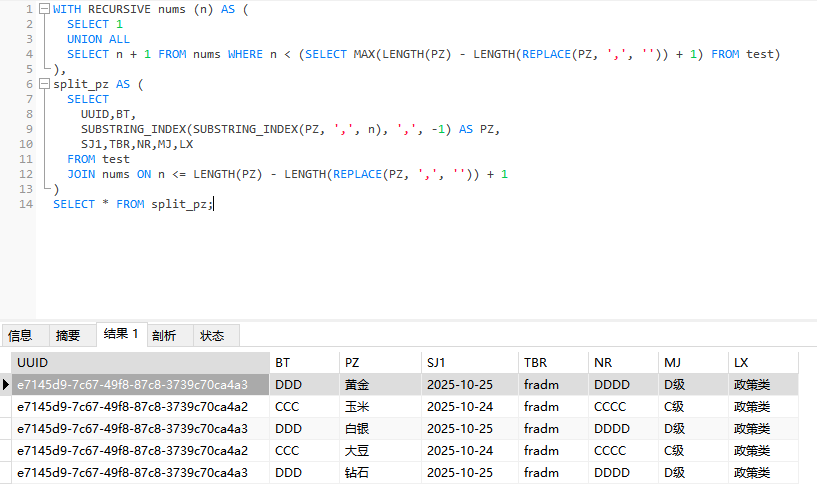Open the 摘要 tab
Screen dimensions: 817x488
pos(69,336)
